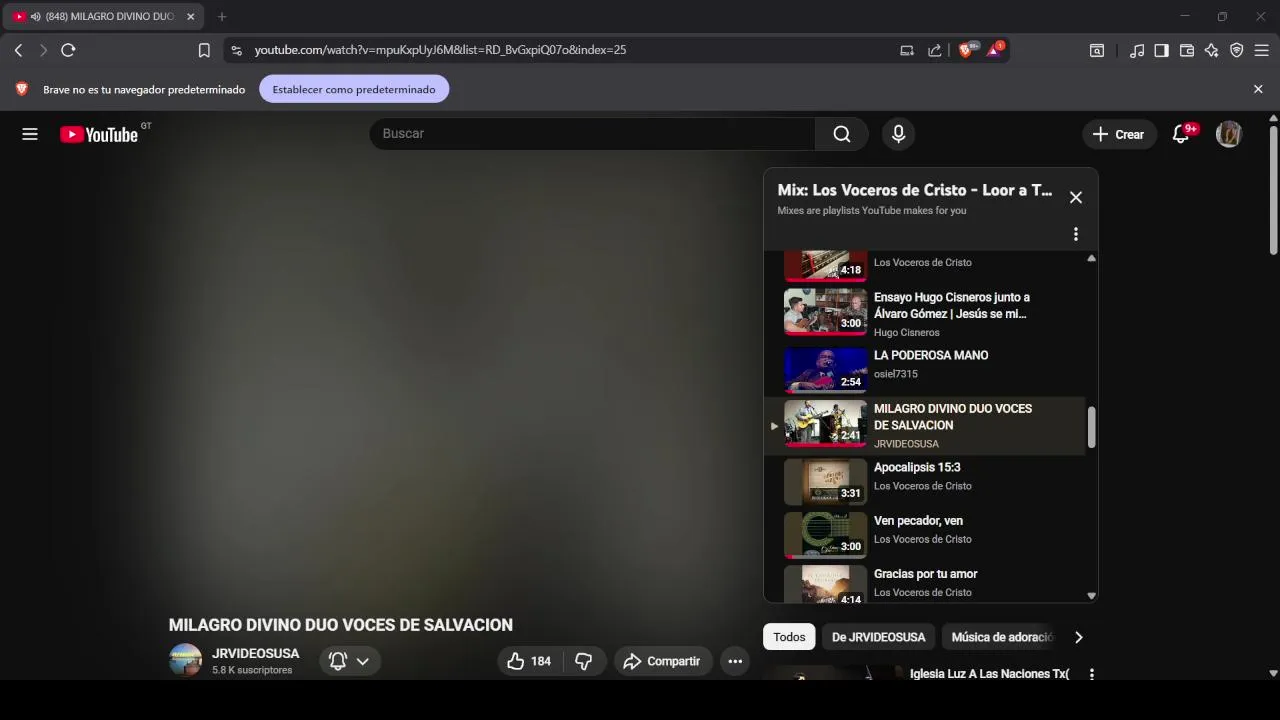Open Iglesia Luz A Las Naciones video

pyautogui.click(x=989, y=674)
